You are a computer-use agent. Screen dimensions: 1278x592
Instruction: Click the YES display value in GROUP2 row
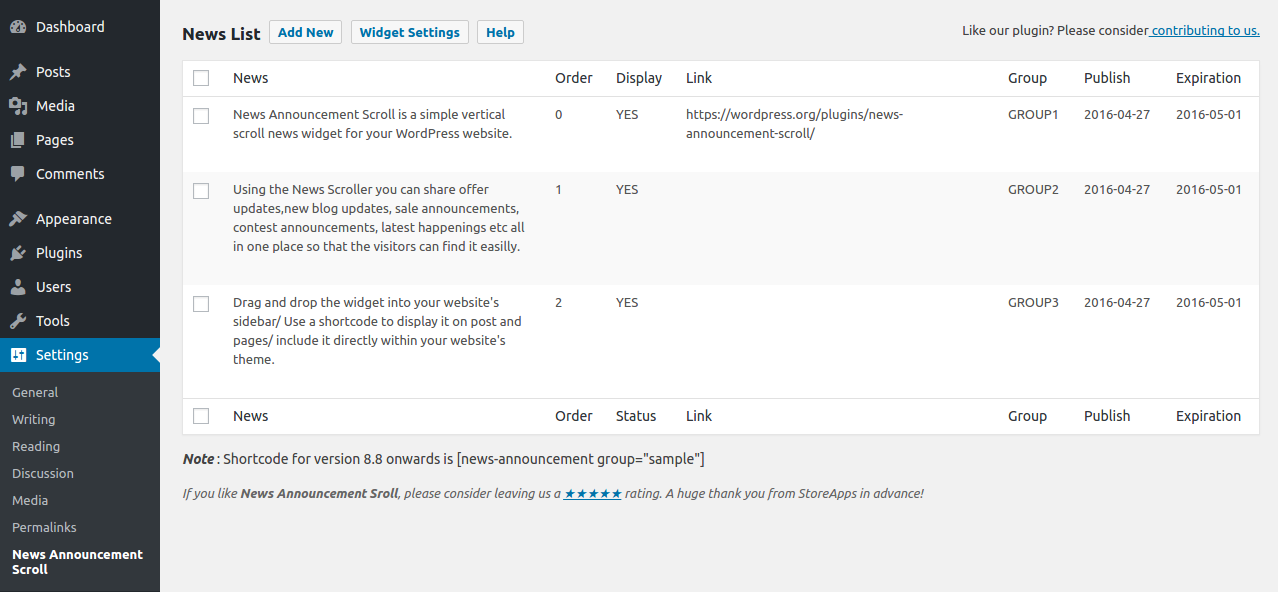pyautogui.click(x=627, y=190)
